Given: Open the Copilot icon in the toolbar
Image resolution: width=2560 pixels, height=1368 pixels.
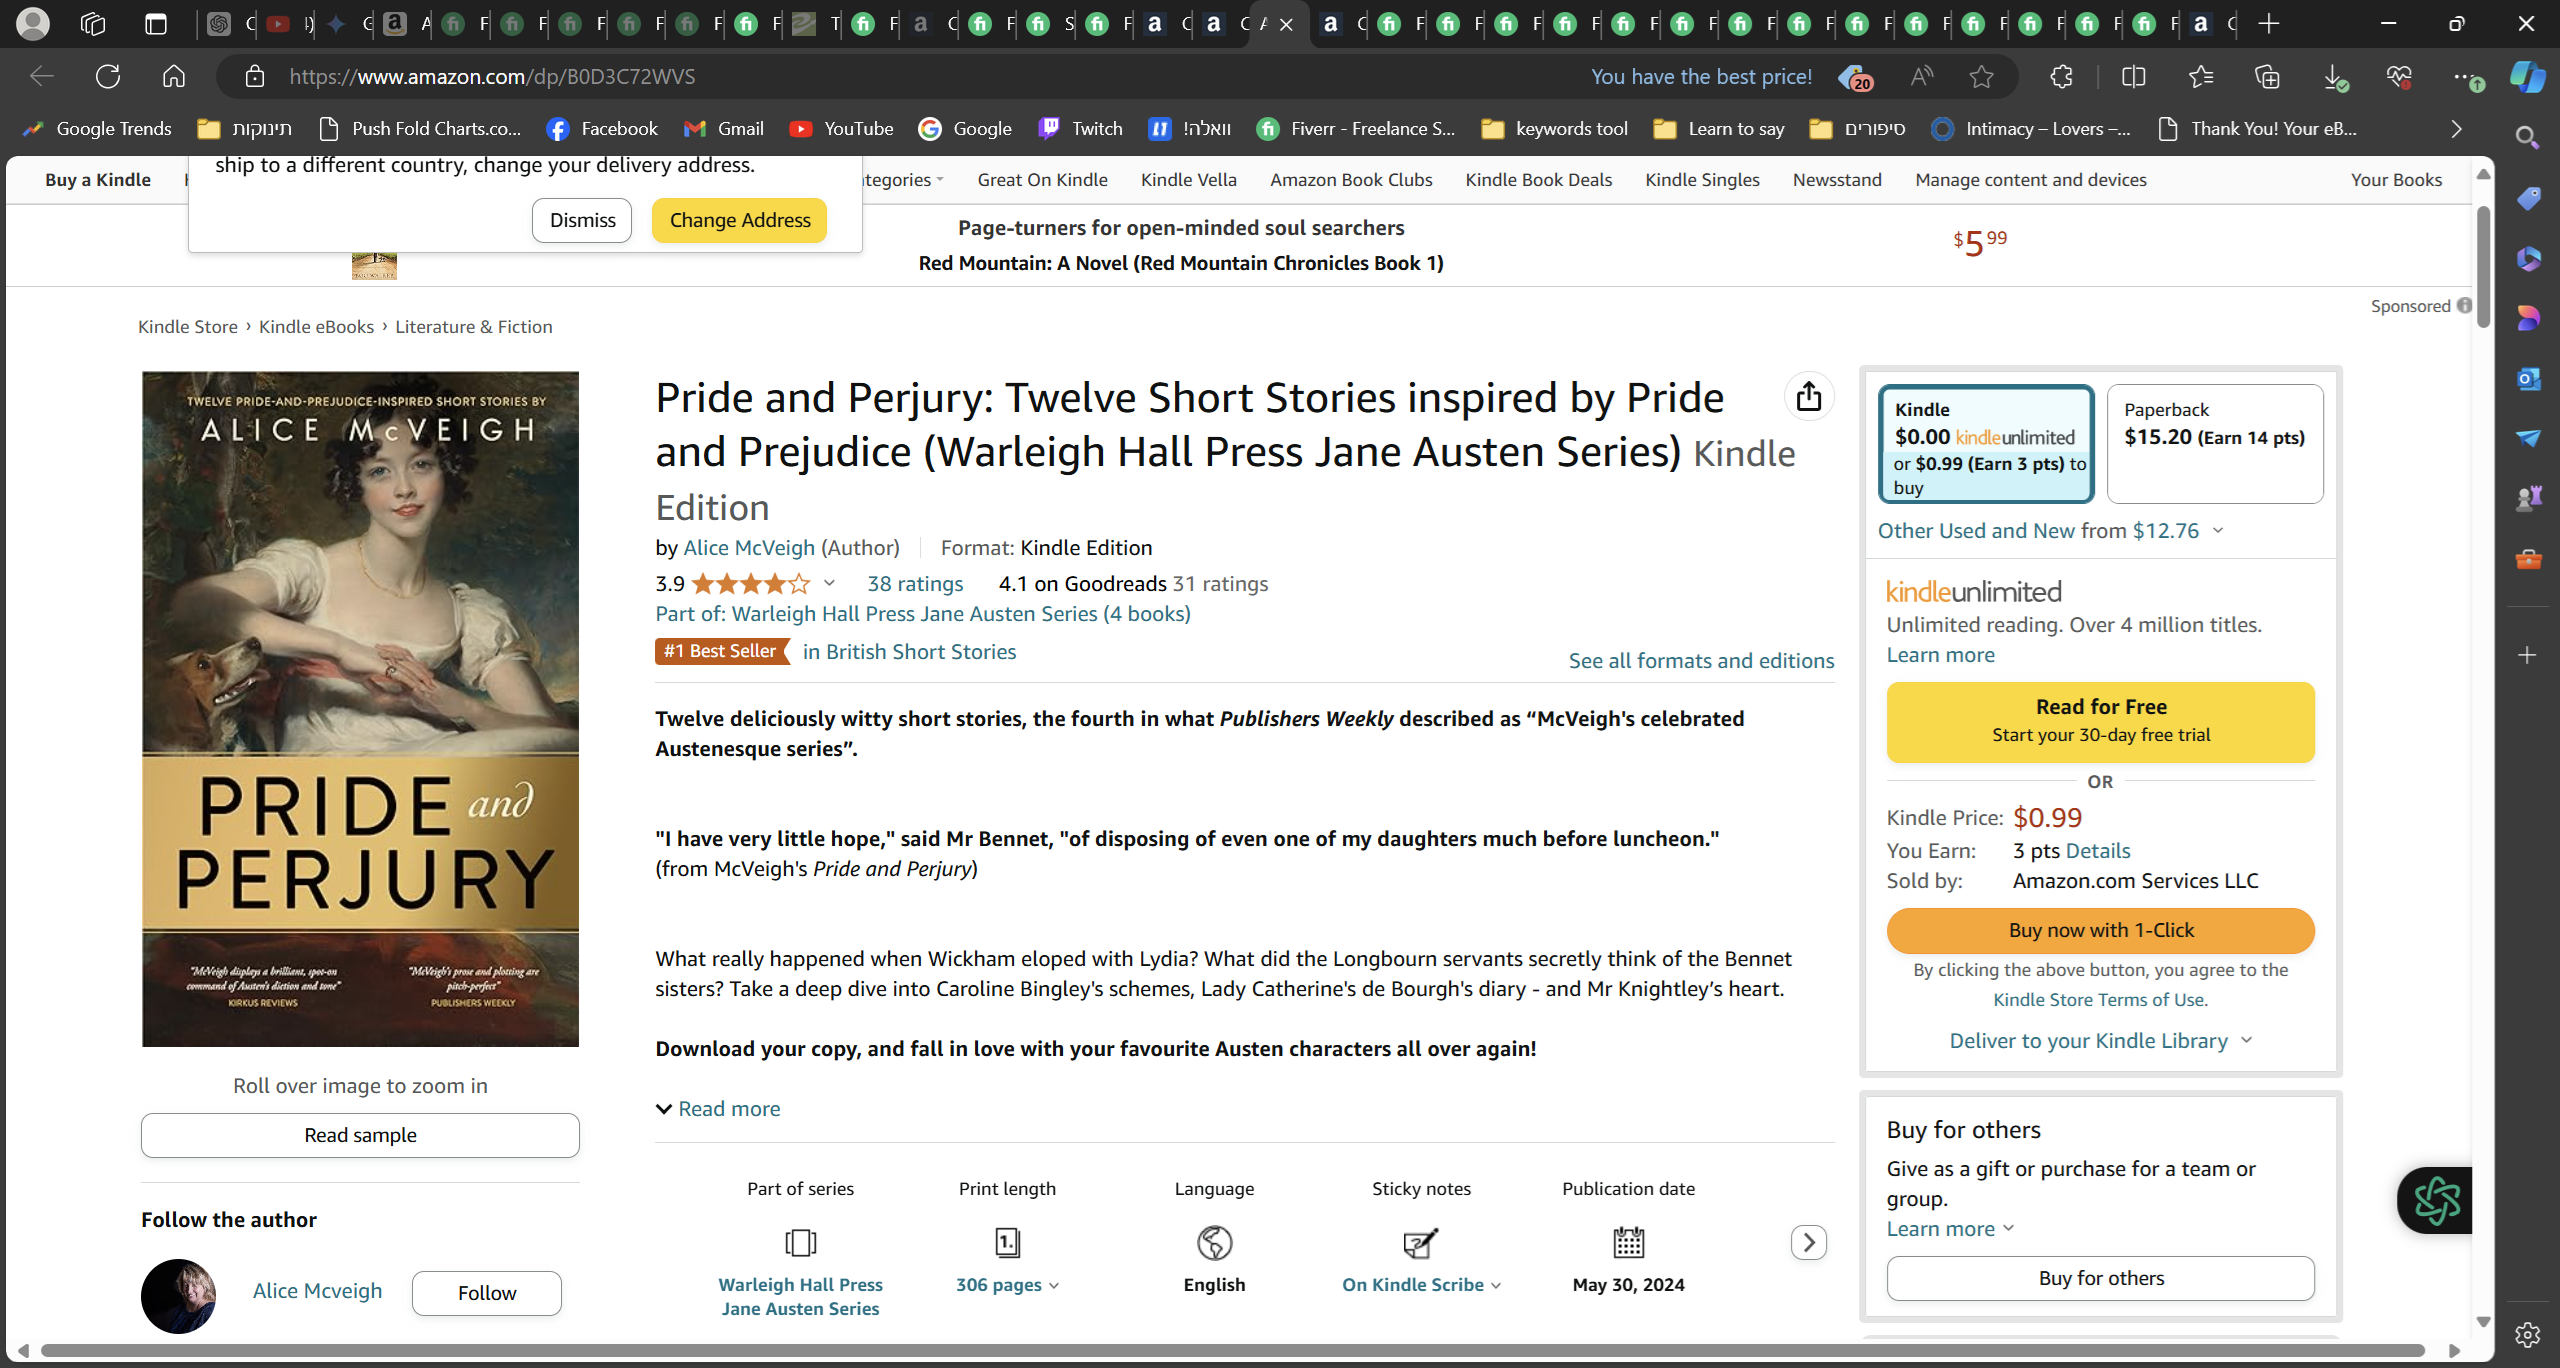Looking at the screenshot, I should click(x=2527, y=76).
